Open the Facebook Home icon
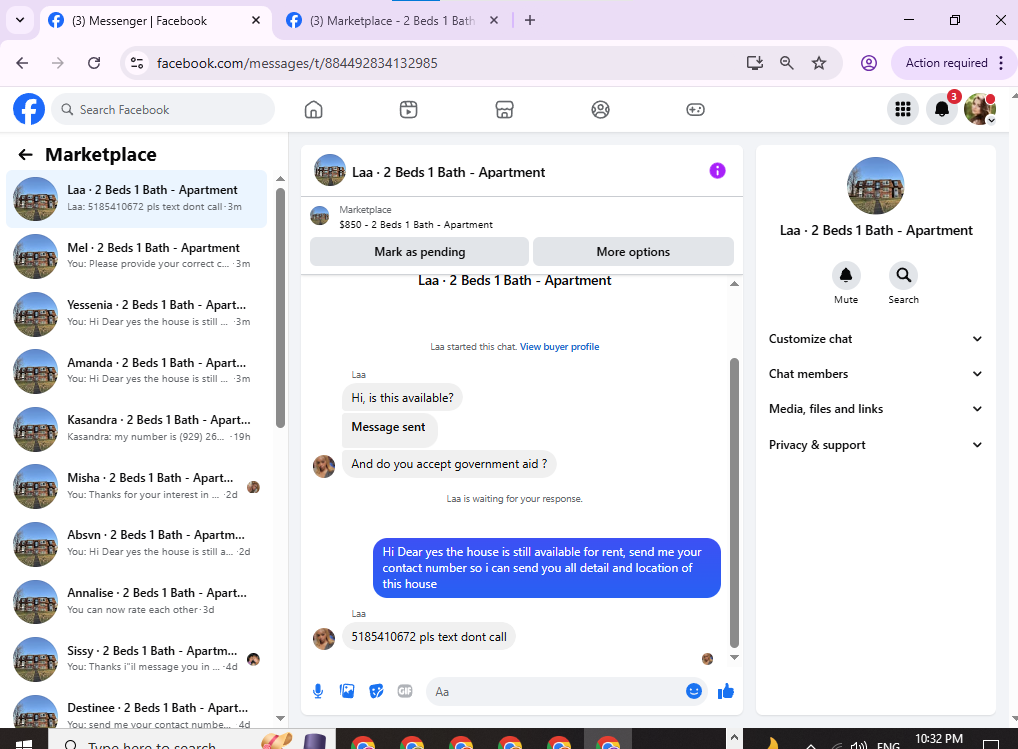Viewport: 1018px width, 749px height. tap(313, 110)
